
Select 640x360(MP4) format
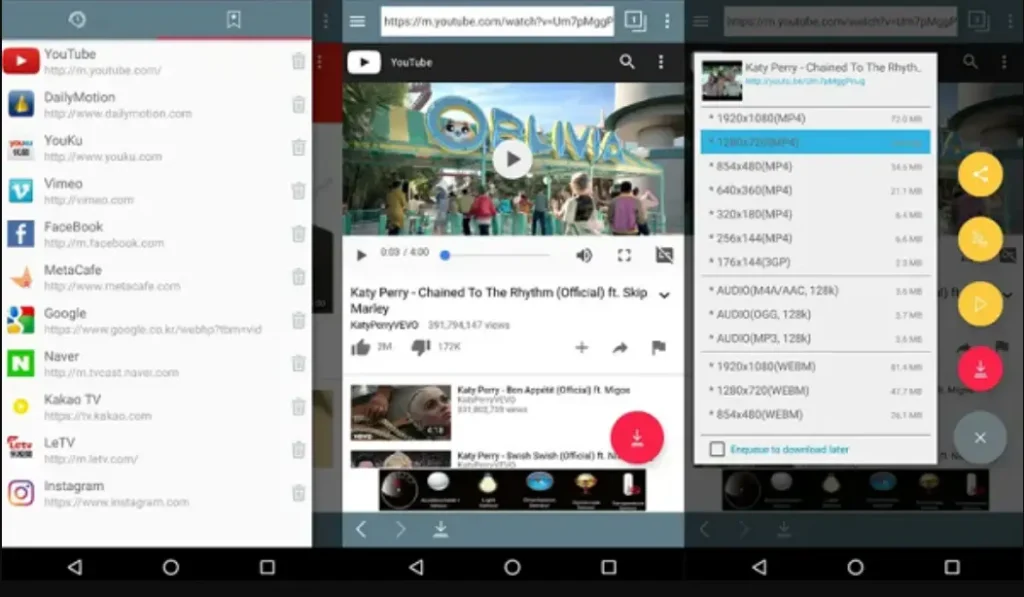coord(815,190)
